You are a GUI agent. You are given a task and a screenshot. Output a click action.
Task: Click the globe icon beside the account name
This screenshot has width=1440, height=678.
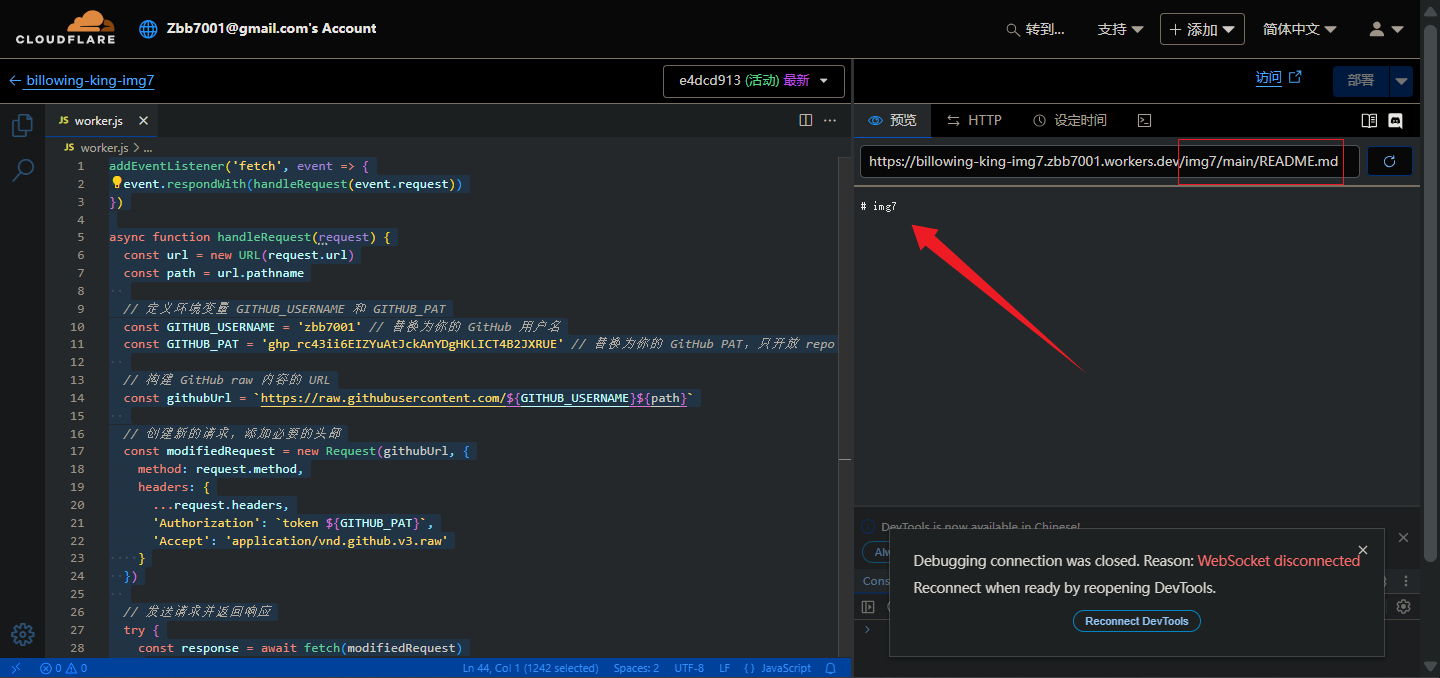tap(148, 29)
